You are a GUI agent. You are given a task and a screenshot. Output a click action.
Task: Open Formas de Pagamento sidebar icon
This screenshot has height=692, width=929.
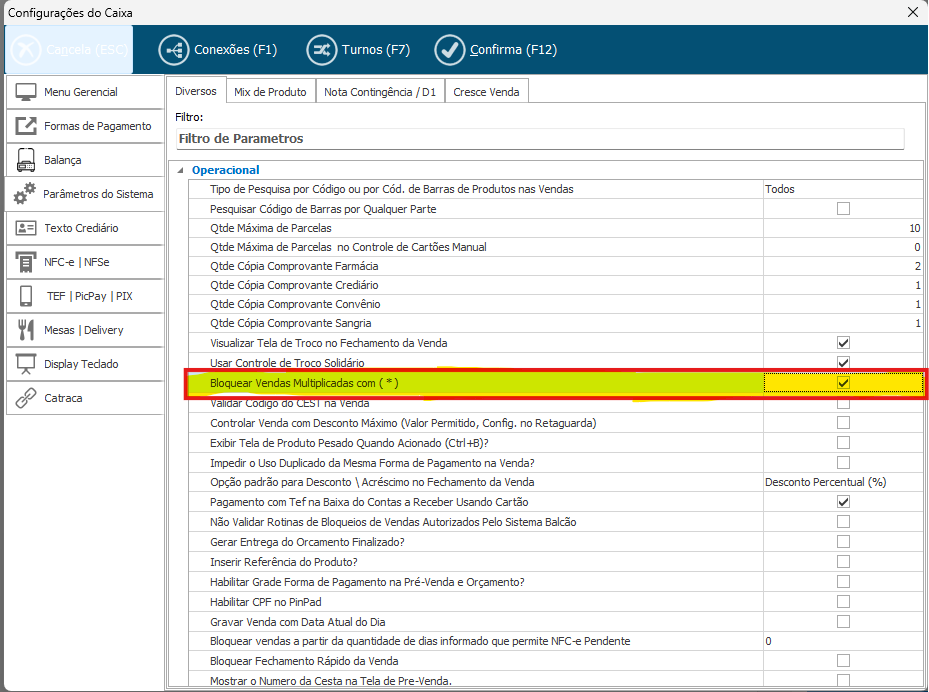[26, 126]
